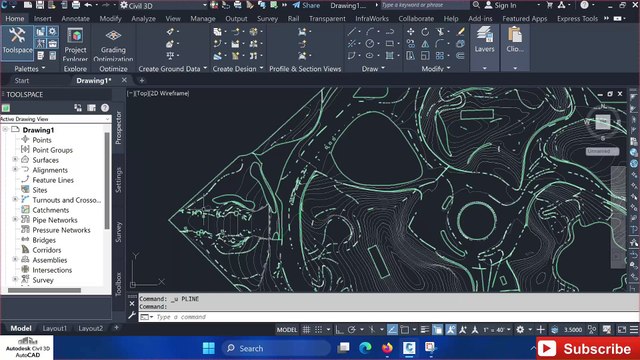Select Catchments tree item
The height and width of the screenshot is (360, 640).
[x=51, y=210]
